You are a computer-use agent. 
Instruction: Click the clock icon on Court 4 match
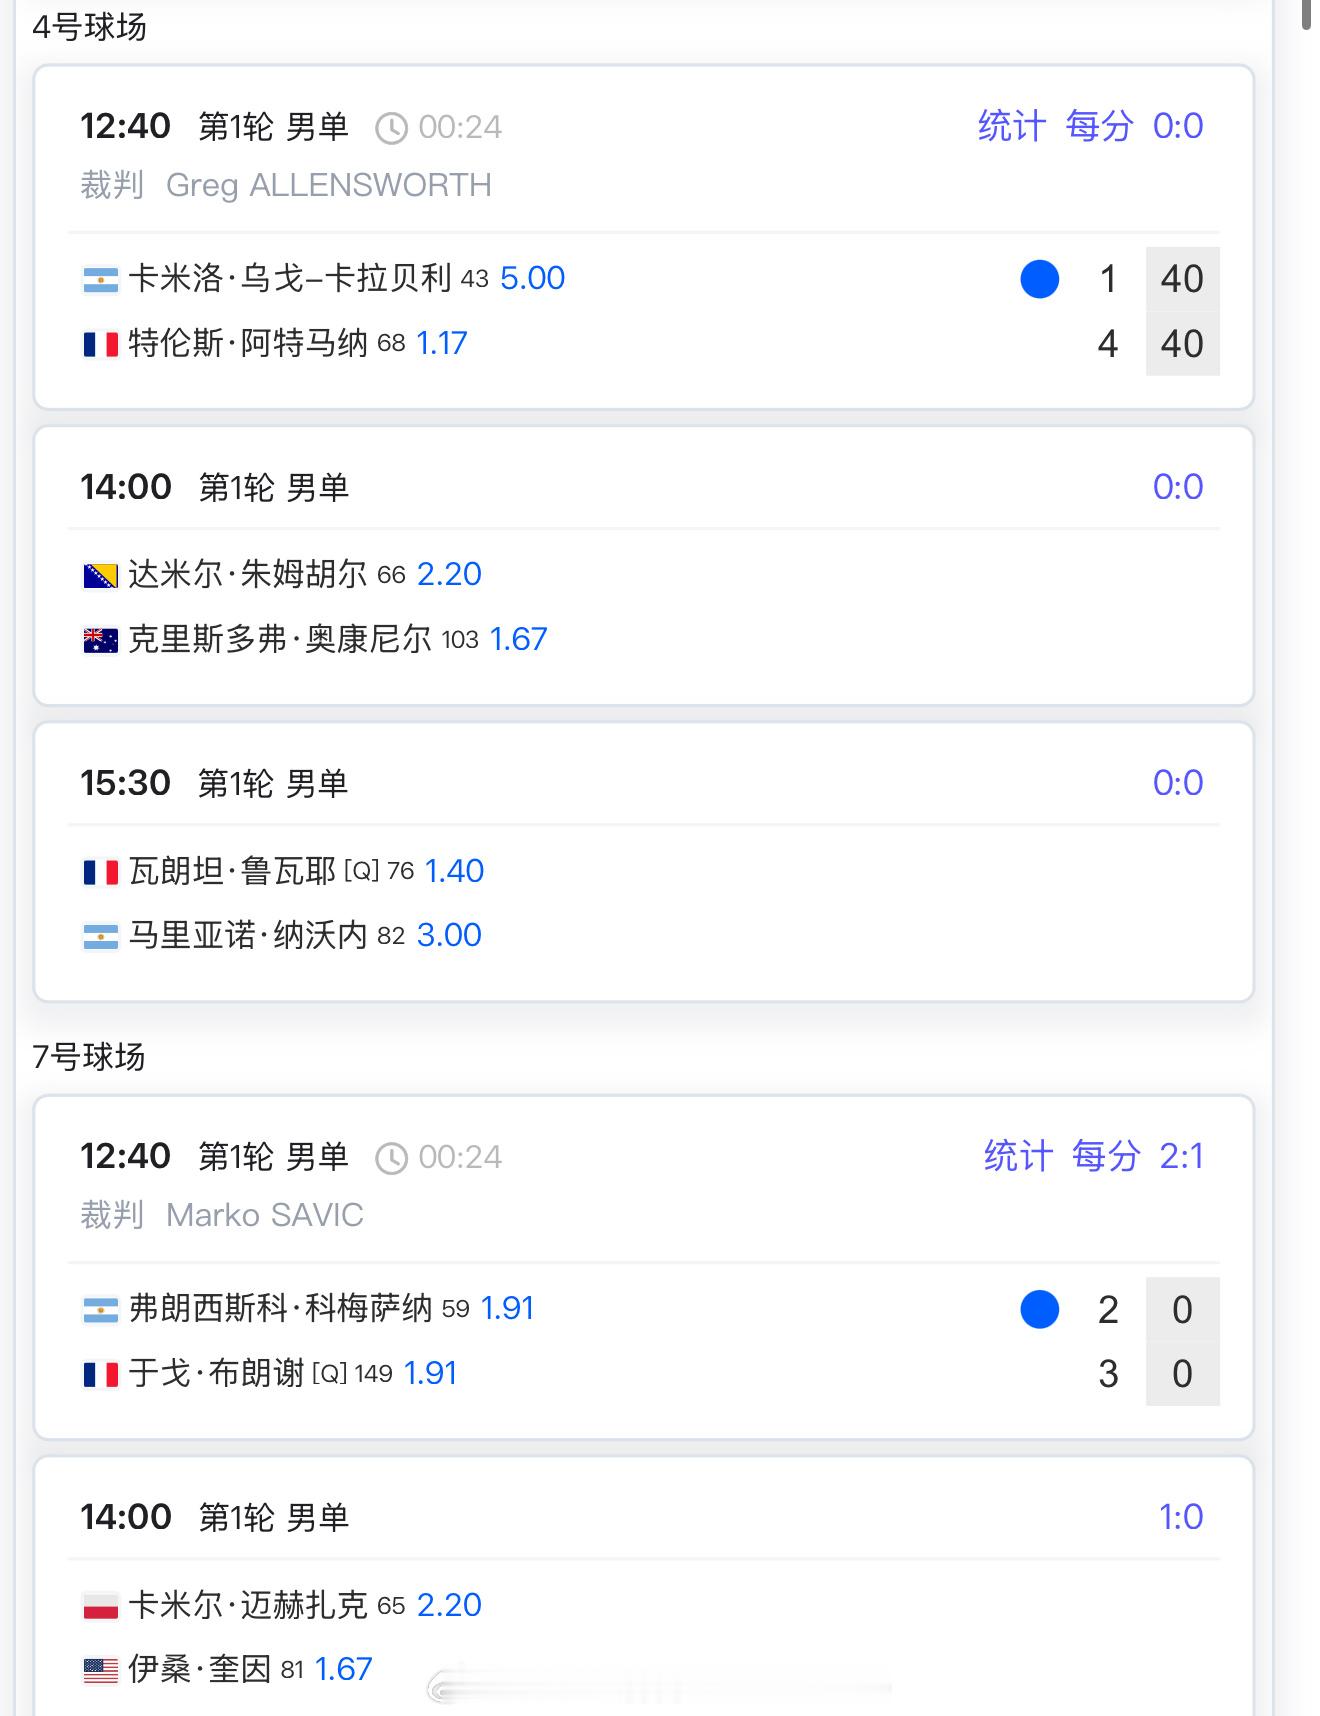tap(391, 128)
